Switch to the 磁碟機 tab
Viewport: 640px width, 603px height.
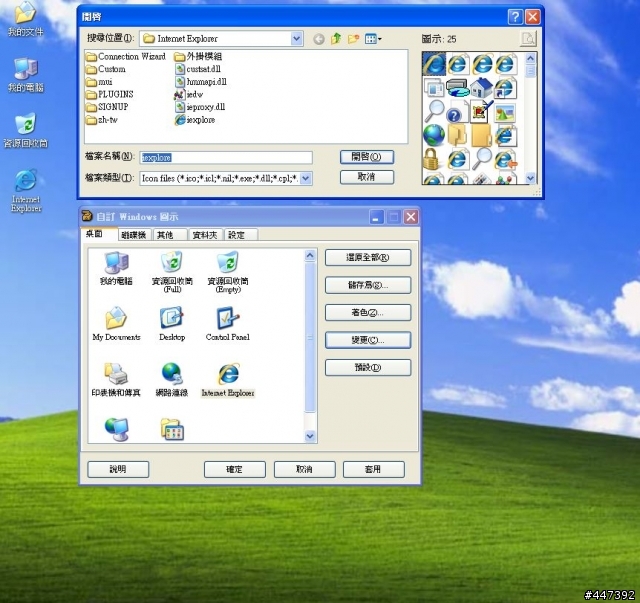pos(134,235)
